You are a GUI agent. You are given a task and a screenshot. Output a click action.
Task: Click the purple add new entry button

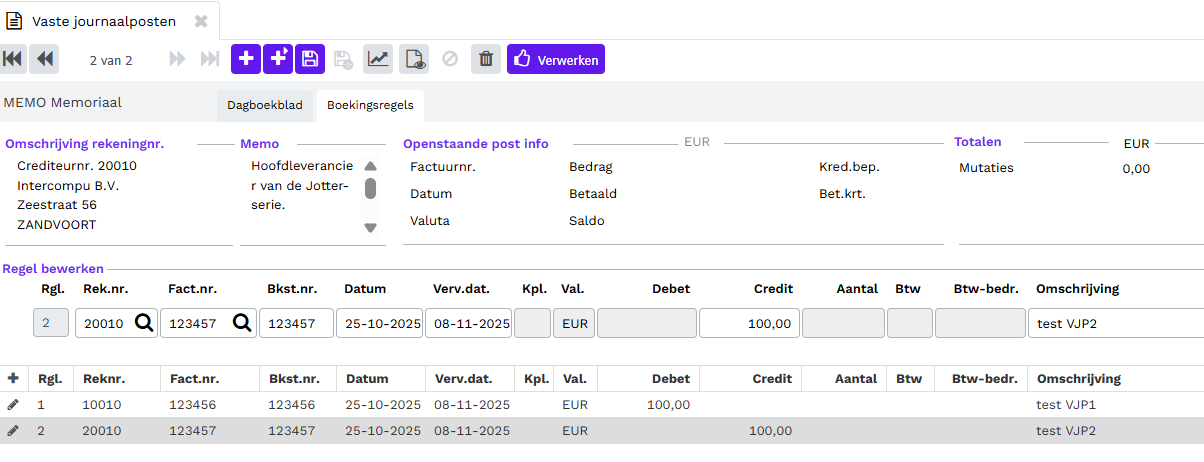click(x=246, y=59)
